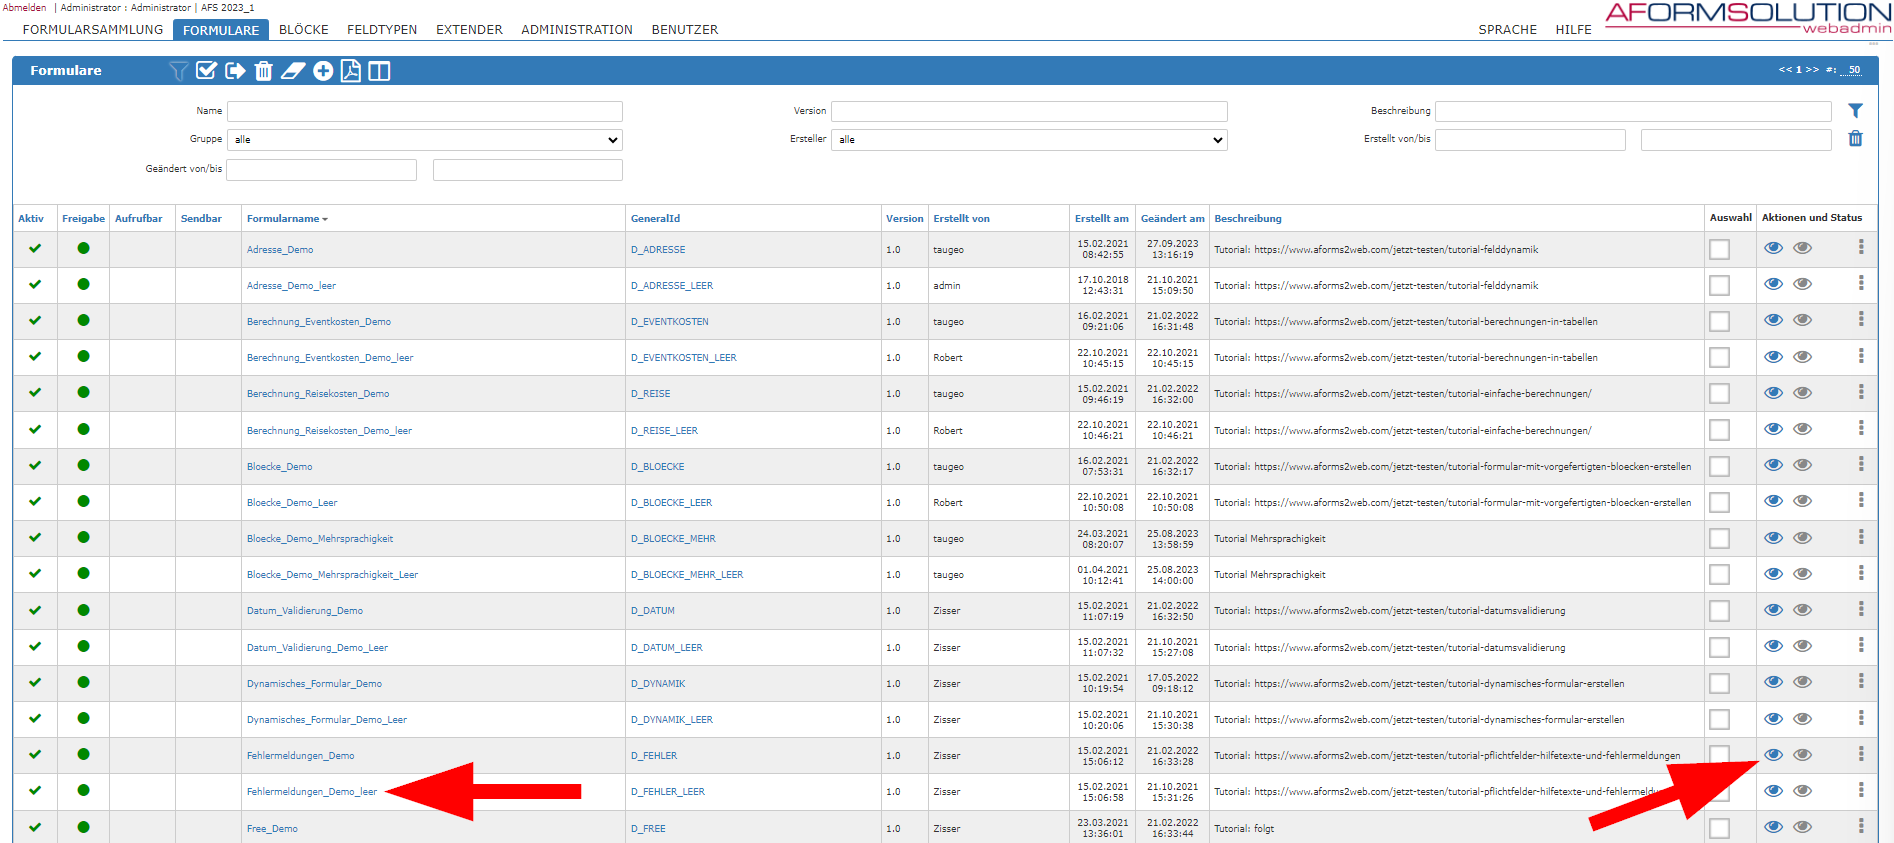Open the three-dot menu for Adresse_Demo

(x=1861, y=247)
